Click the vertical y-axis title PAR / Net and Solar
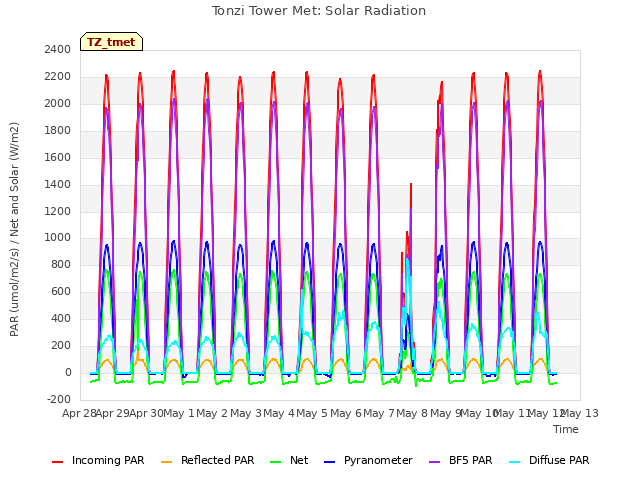Image resolution: width=640 pixels, height=480 pixels. pyautogui.click(x=14, y=229)
